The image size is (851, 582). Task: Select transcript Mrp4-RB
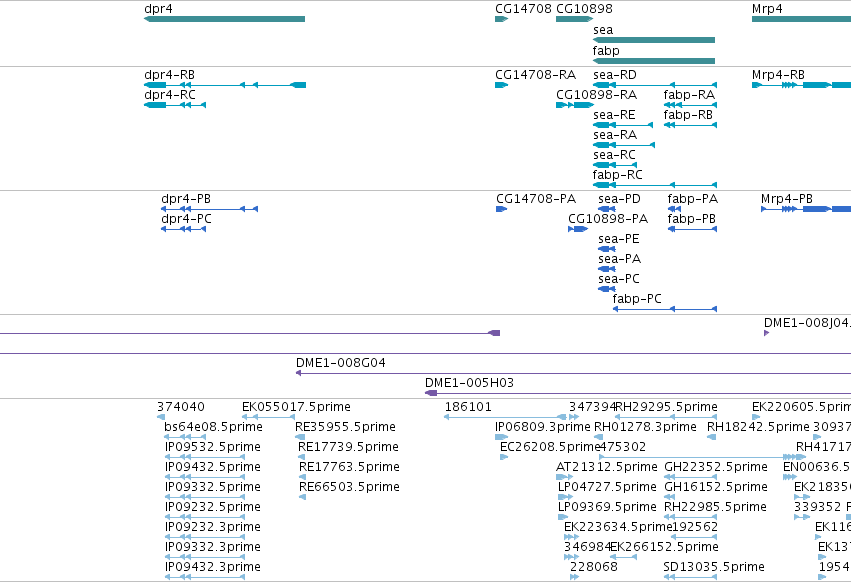(x=802, y=85)
